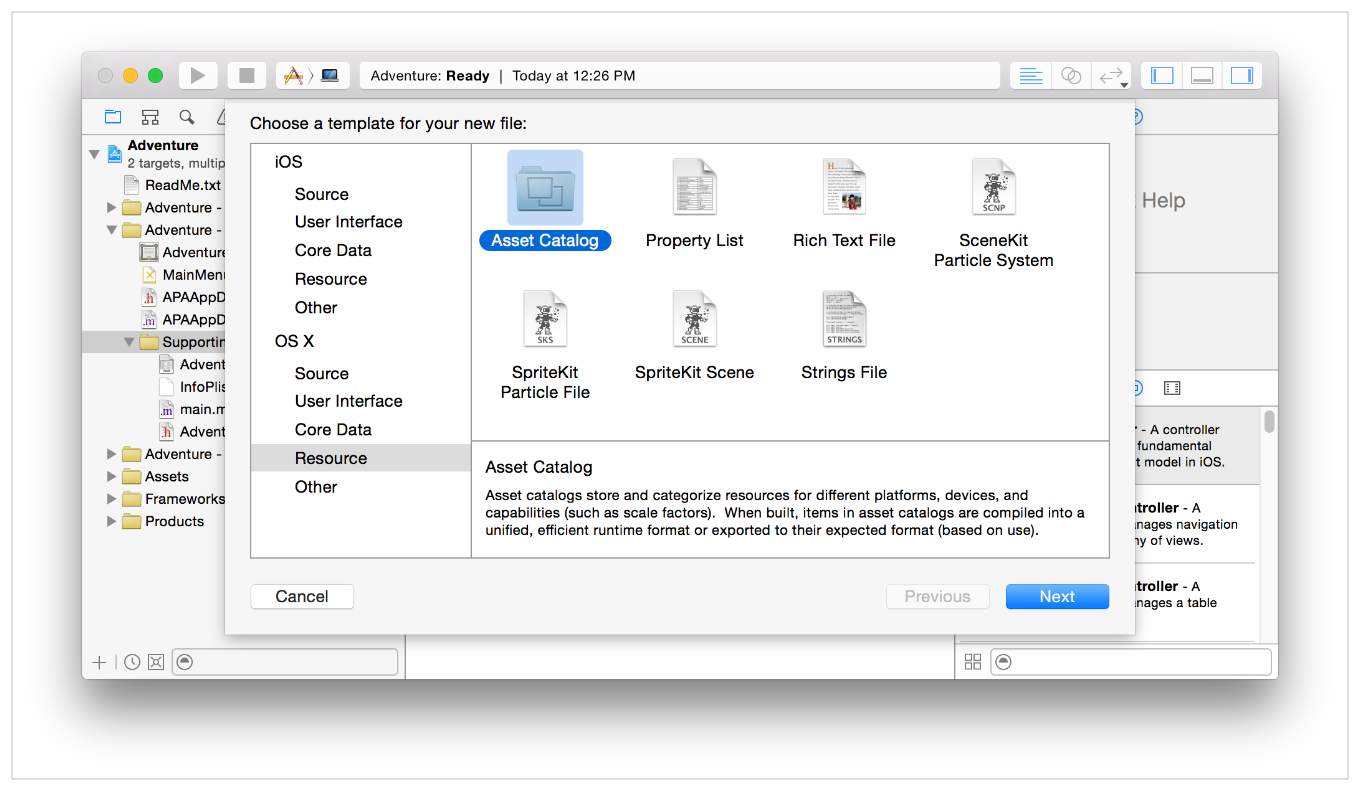
Task: Run the Adventure scheme
Action: point(197,75)
